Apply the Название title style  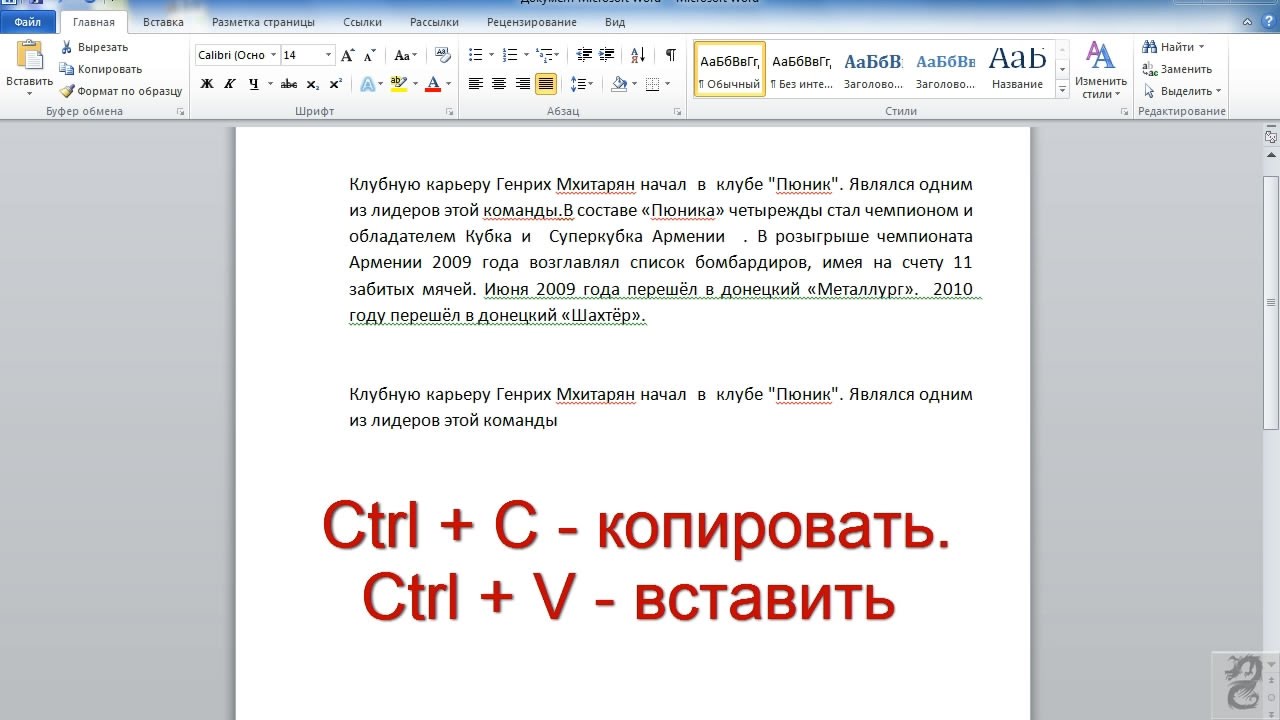coord(1018,69)
